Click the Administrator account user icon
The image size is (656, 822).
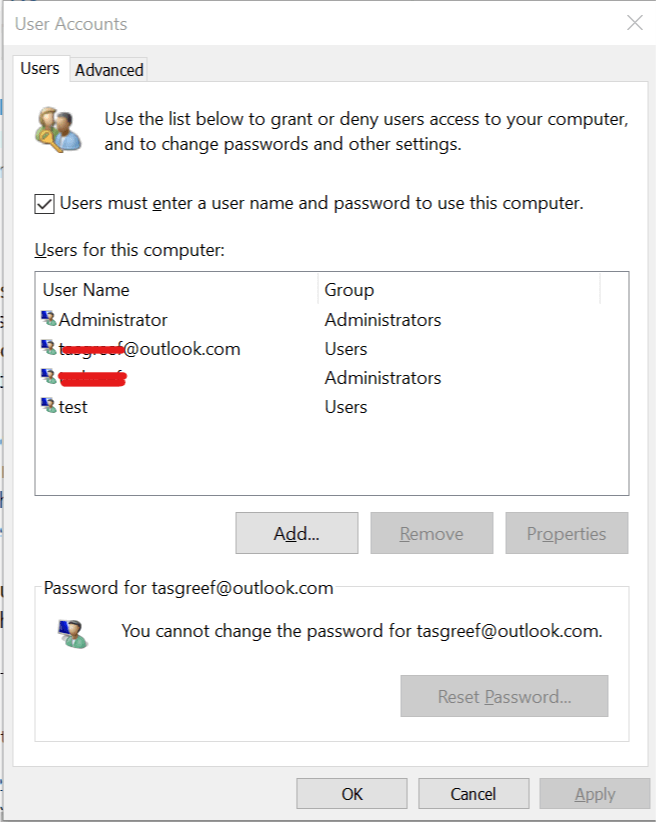[x=49, y=318]
